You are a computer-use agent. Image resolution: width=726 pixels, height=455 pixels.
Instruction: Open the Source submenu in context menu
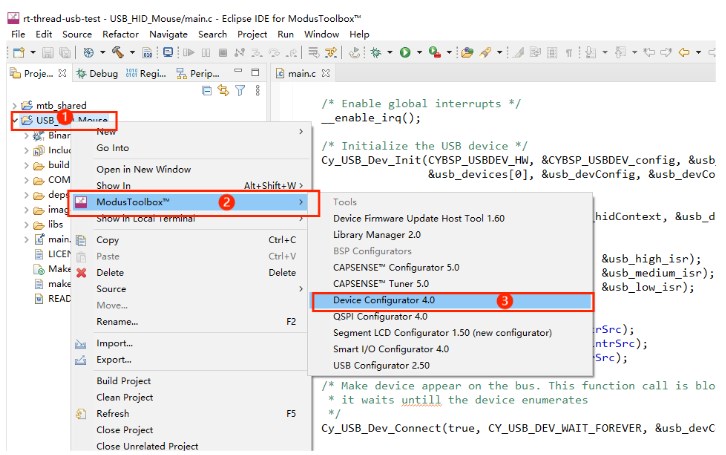pos(190,289)
